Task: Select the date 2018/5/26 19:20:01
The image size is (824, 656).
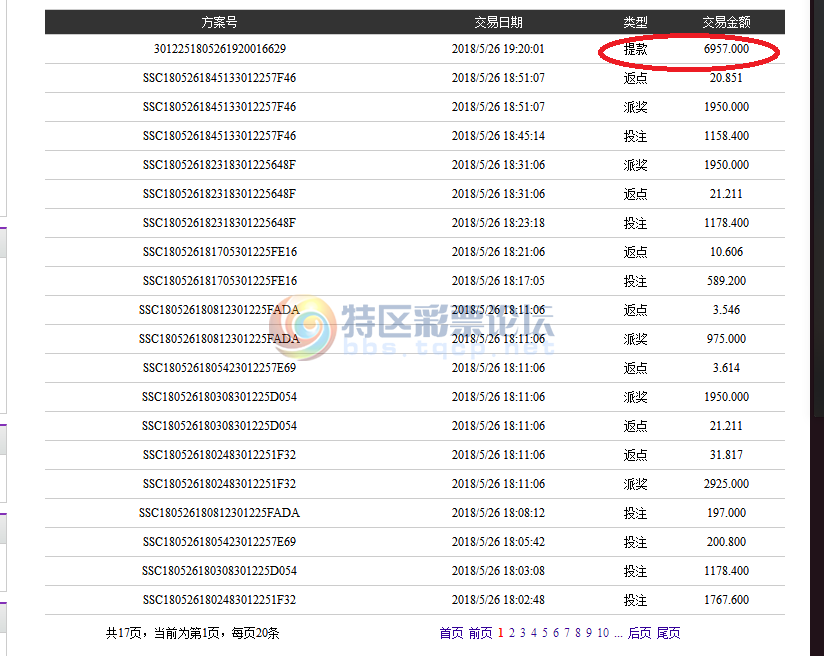Action: point(498,49)
